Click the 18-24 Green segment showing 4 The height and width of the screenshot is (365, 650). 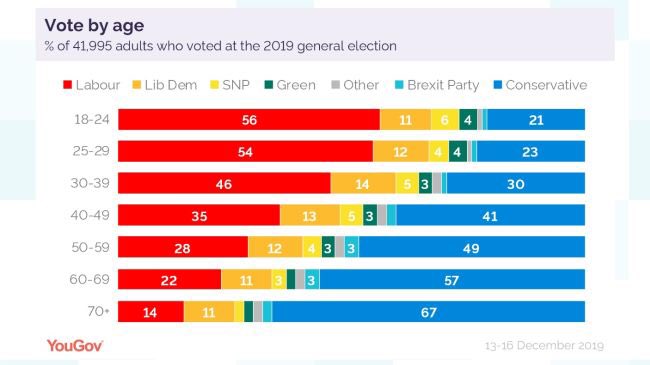coord(468,119)
